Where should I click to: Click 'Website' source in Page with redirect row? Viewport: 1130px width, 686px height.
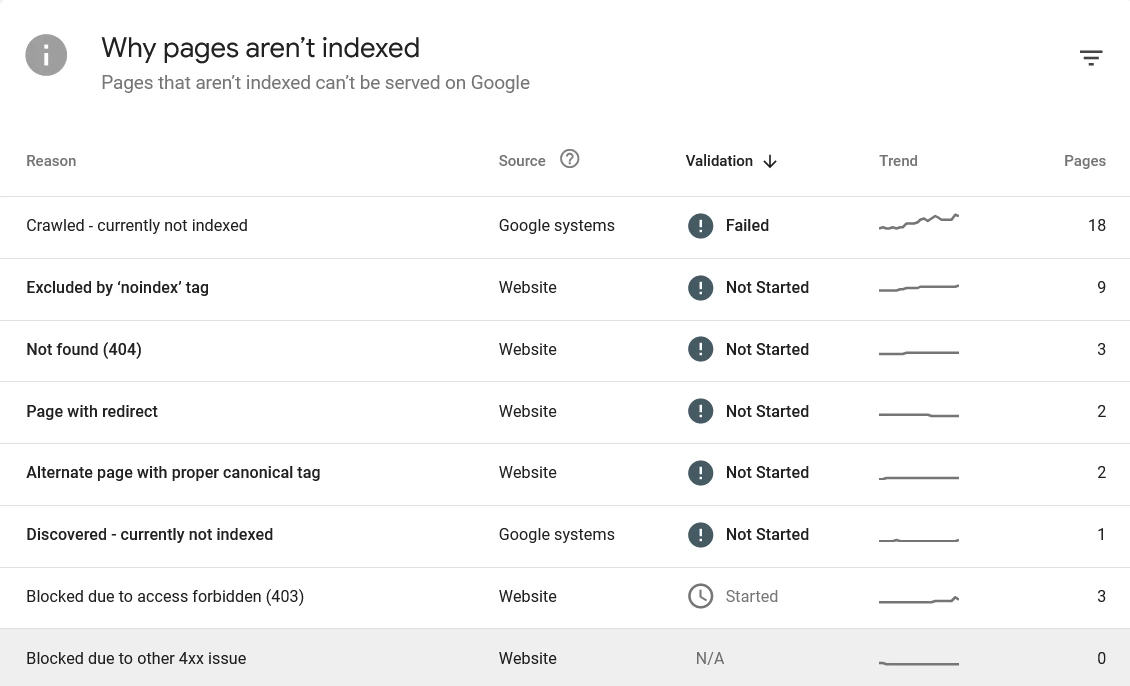pos(528,411)
